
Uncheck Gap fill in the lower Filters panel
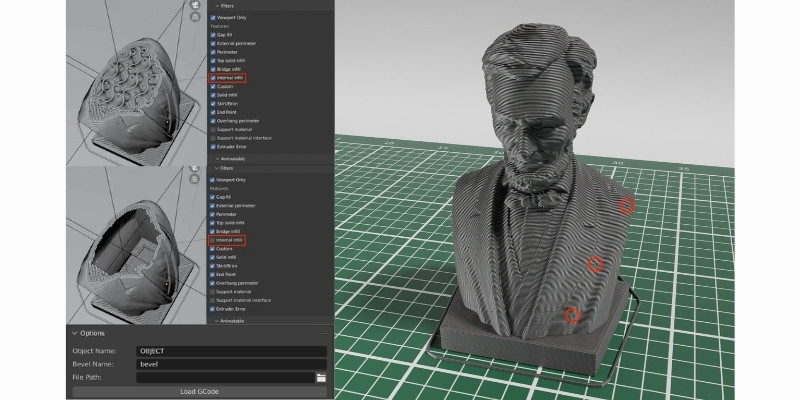click(x=213, y=197)
